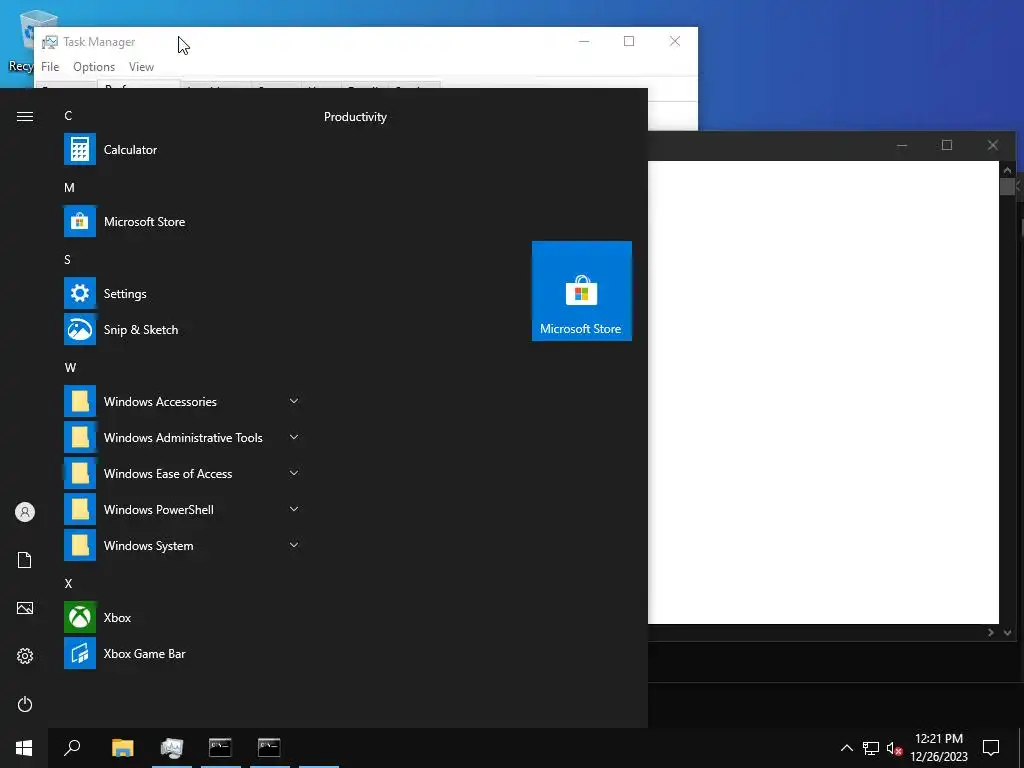1024x768 pixels.
Task: Click the muted volume tray icon
Action: 894,748
